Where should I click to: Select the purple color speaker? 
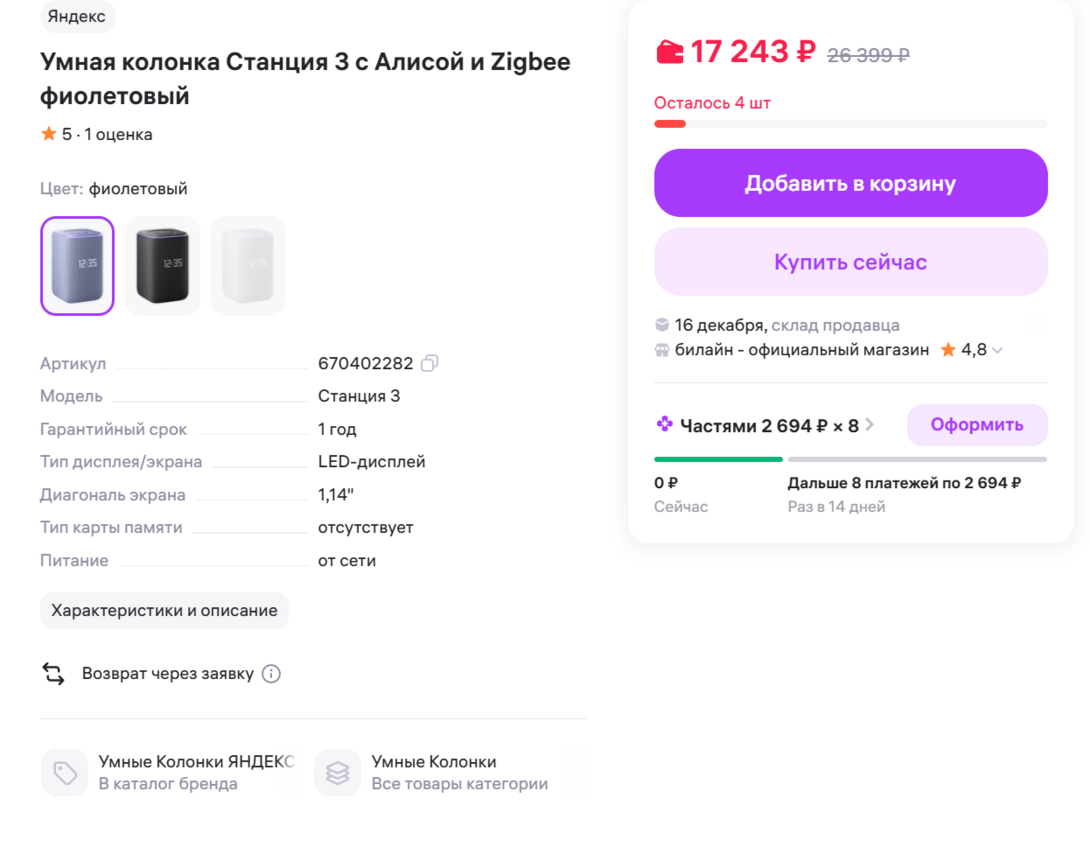[x=77, y=266]
